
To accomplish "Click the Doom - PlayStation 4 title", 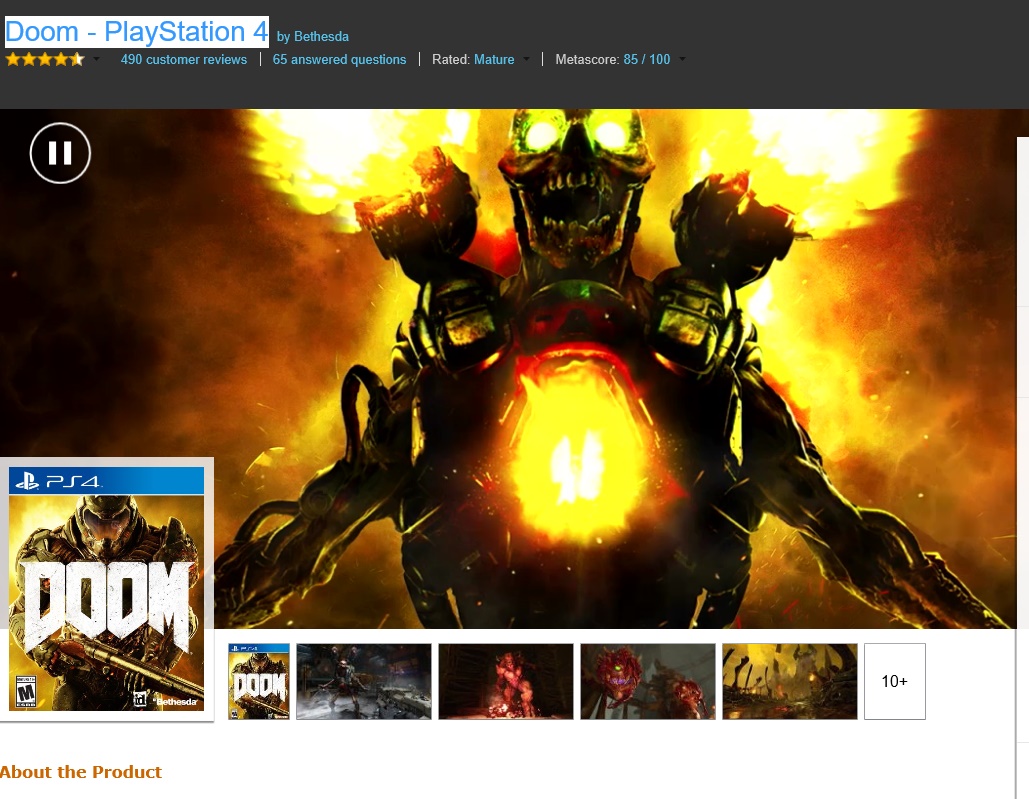I will point(137,32).
